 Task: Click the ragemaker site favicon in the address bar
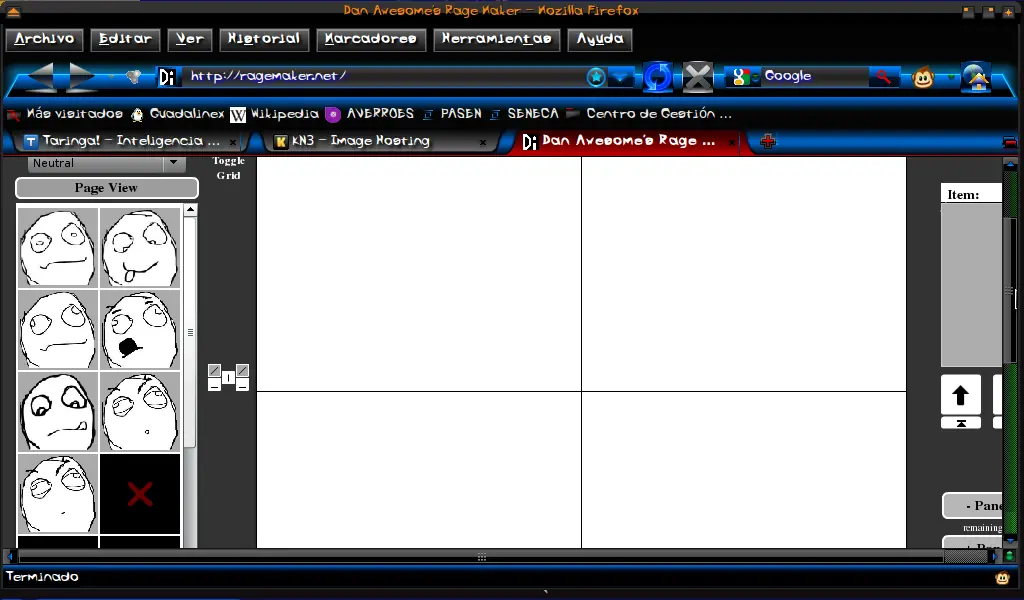click(167, 77)
